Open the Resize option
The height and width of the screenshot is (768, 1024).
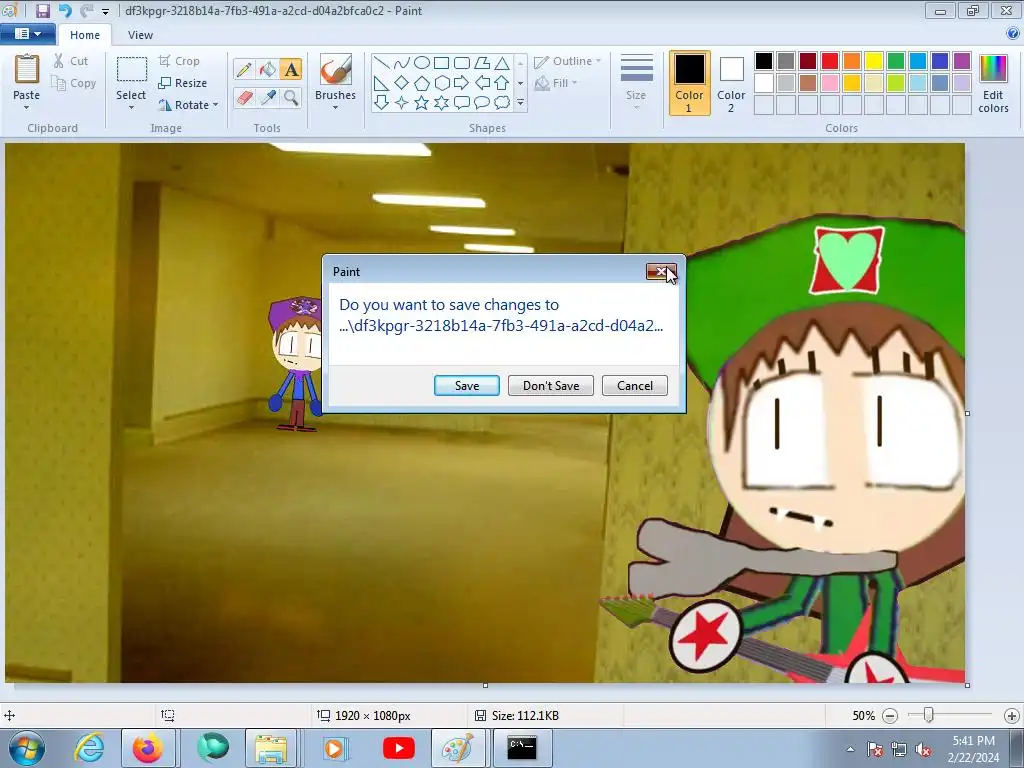pyautogui.click(x=183, y=83)
